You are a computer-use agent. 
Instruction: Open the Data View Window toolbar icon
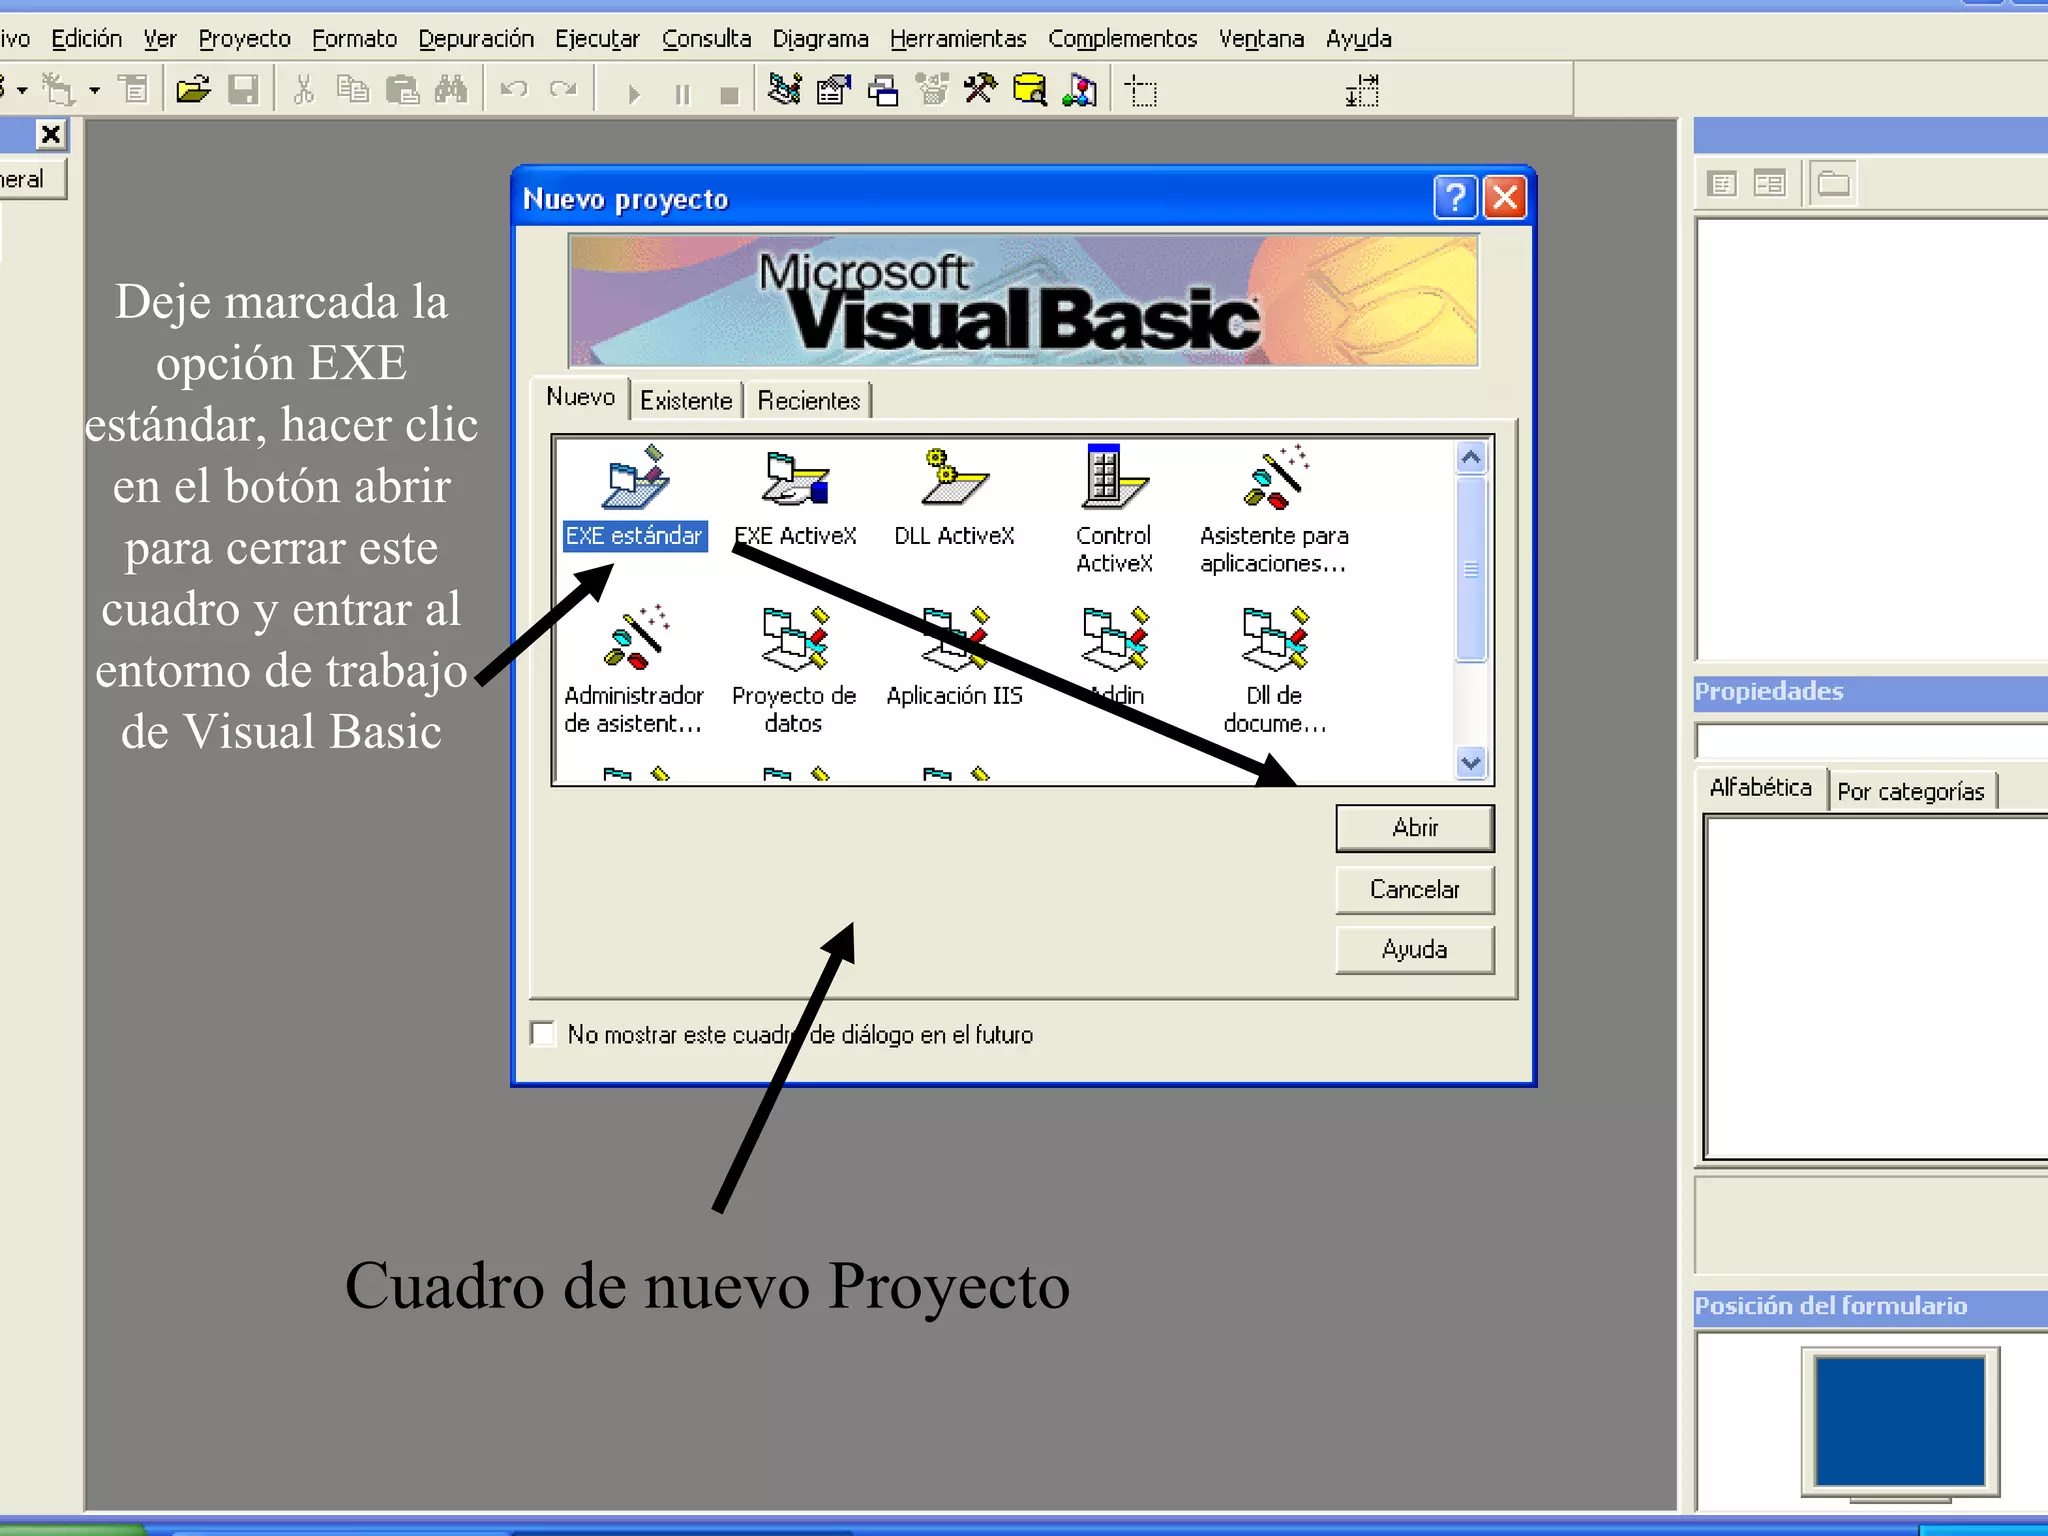click(x=1030, y=91)
